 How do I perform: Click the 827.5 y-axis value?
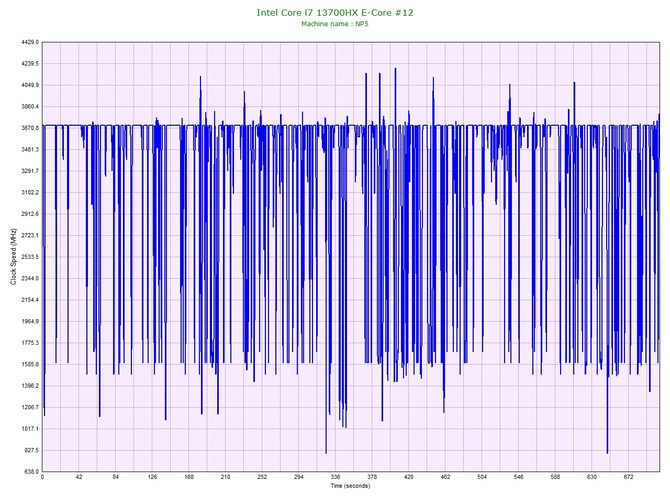31,450
